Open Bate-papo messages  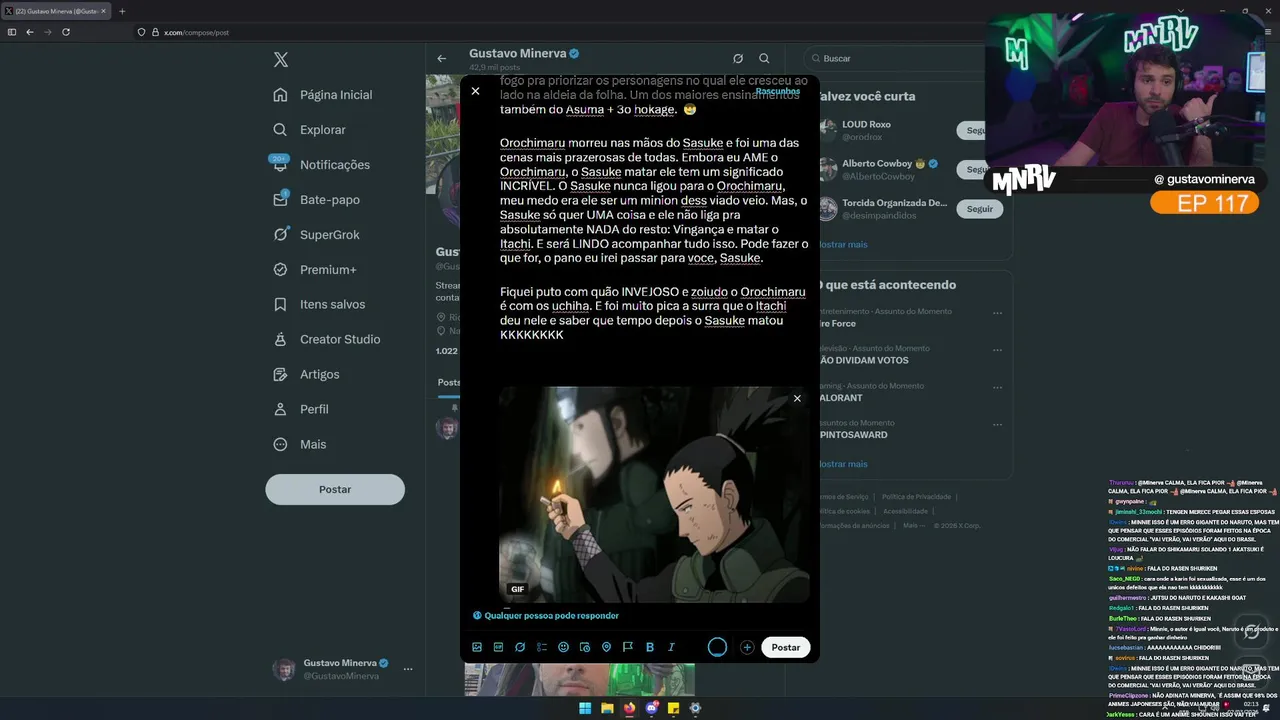pos(317,200)
